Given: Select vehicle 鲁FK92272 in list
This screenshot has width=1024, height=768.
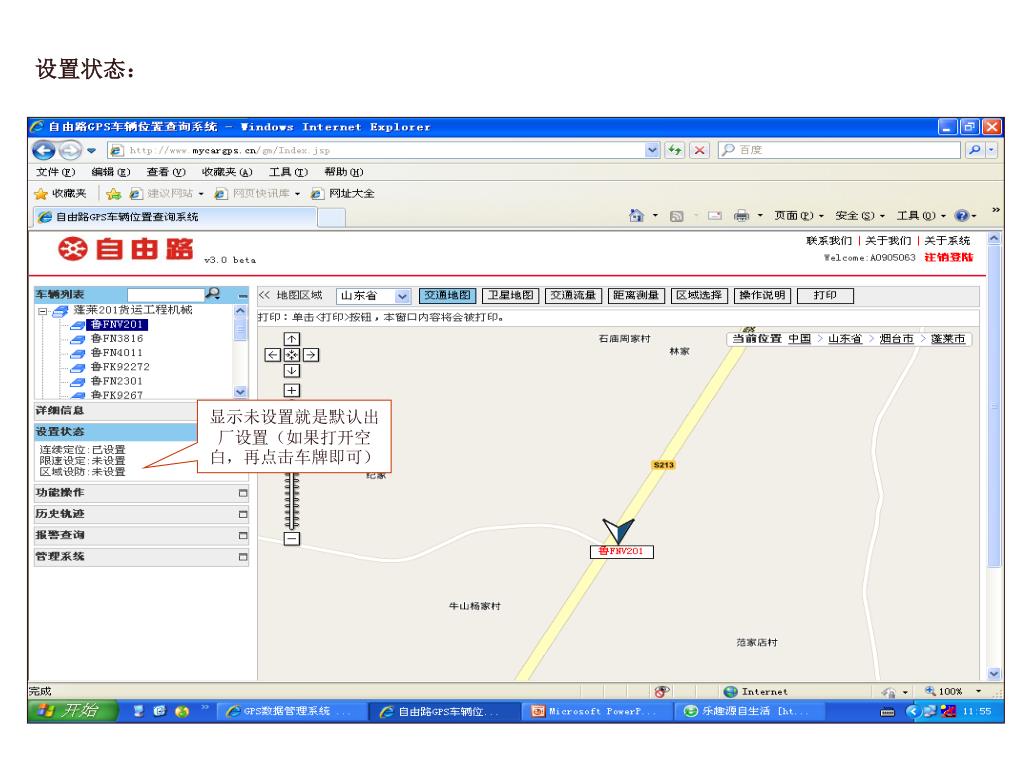Looking at the screenshot, I should (120, 367).
